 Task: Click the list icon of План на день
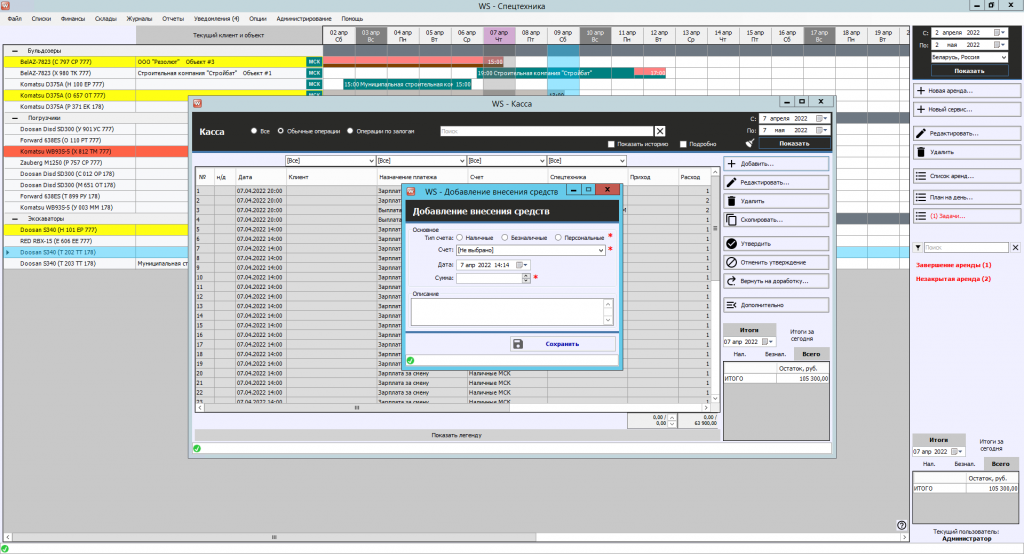click(x=921, y=197)
